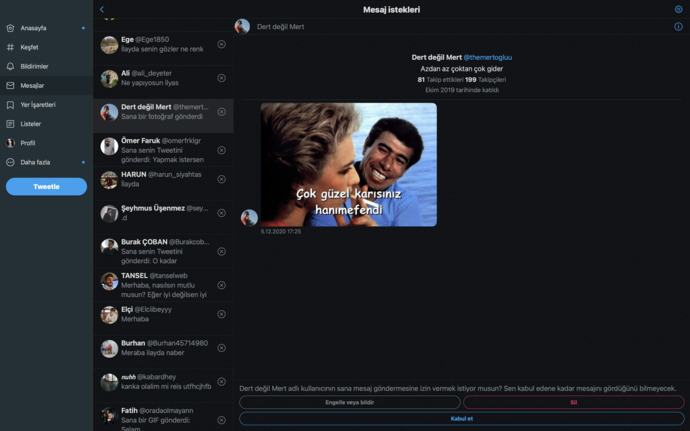Open Profil from the sidebar
Image resolution: width=690 pixels, height=431 pixels.
point(47,143)
